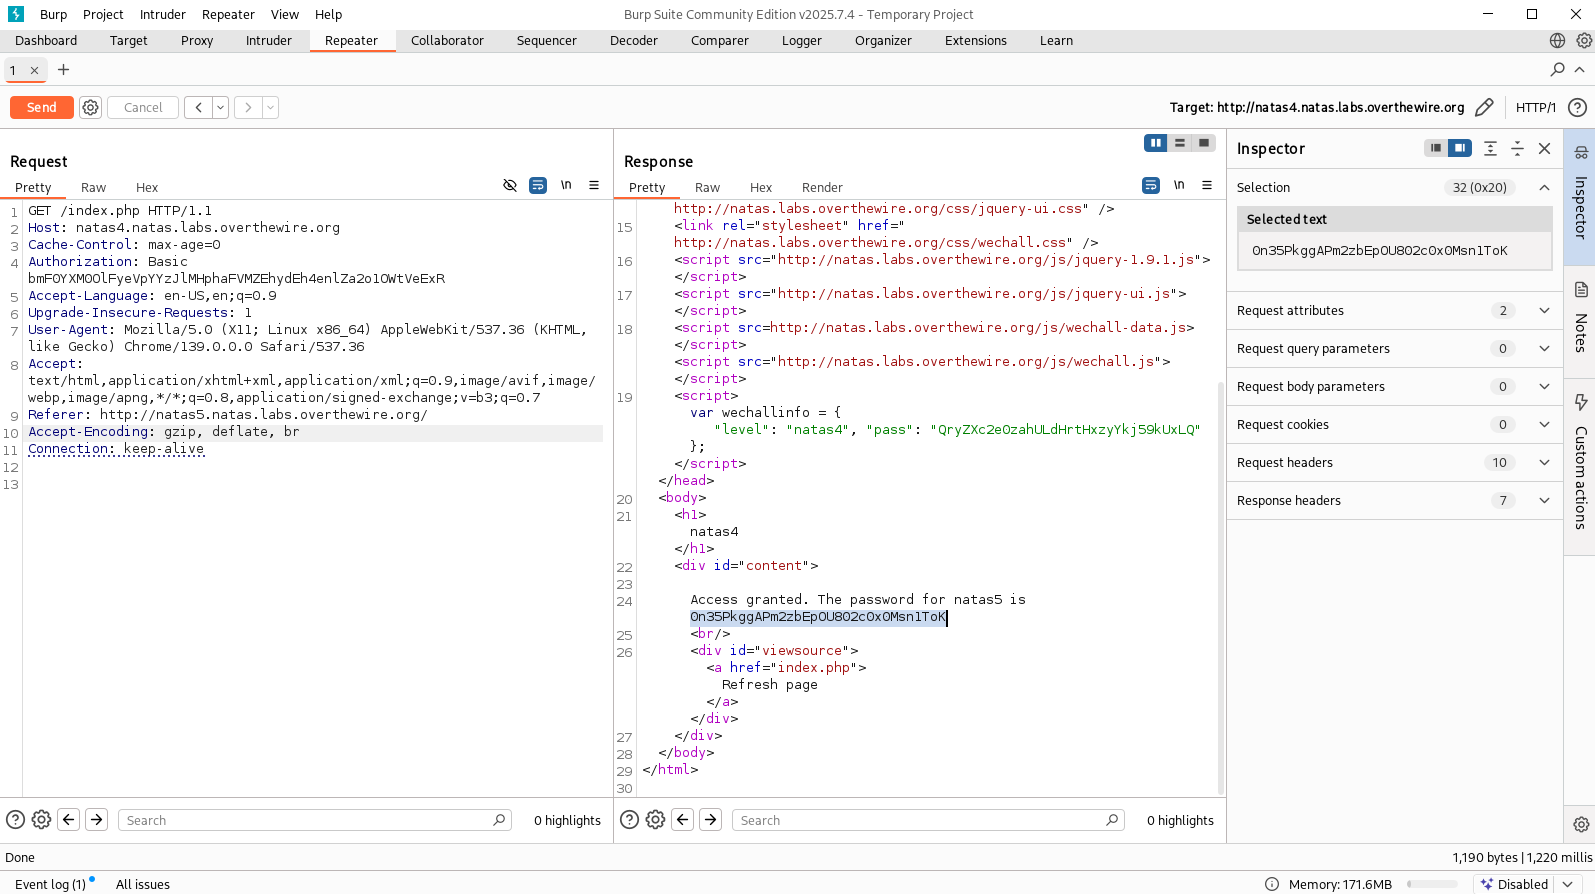
Task: Open the Event log in status bar
Action: pyautogui.click(x=50, y=884)
